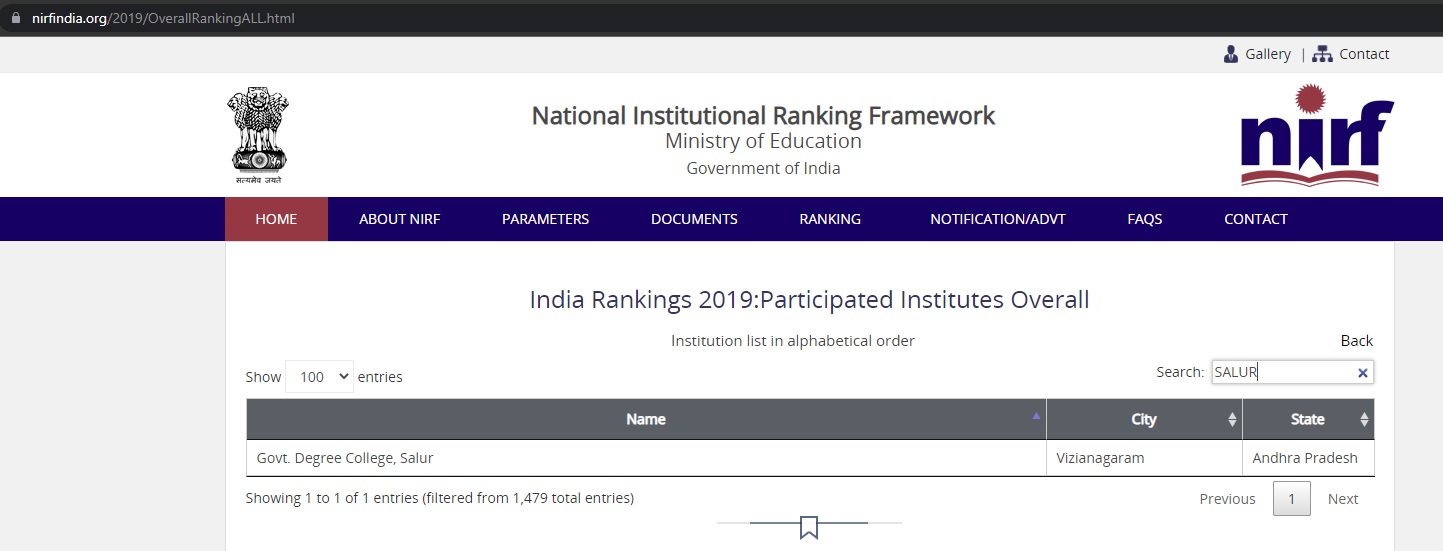
Task: Open the RANKING menu
Action: [830, 219]
